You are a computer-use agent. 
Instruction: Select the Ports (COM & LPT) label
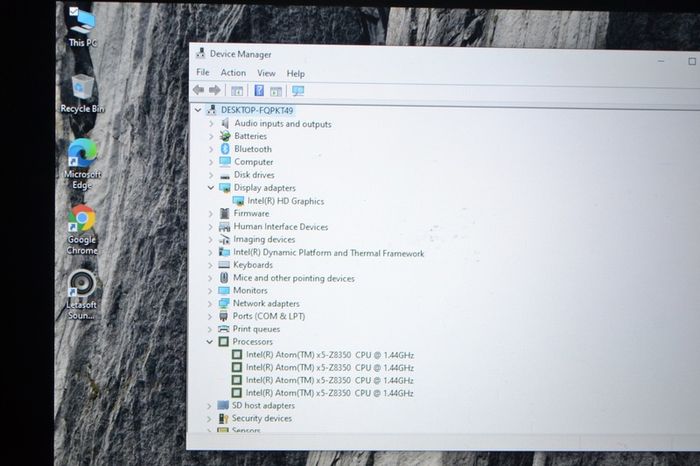click(269, 316)
